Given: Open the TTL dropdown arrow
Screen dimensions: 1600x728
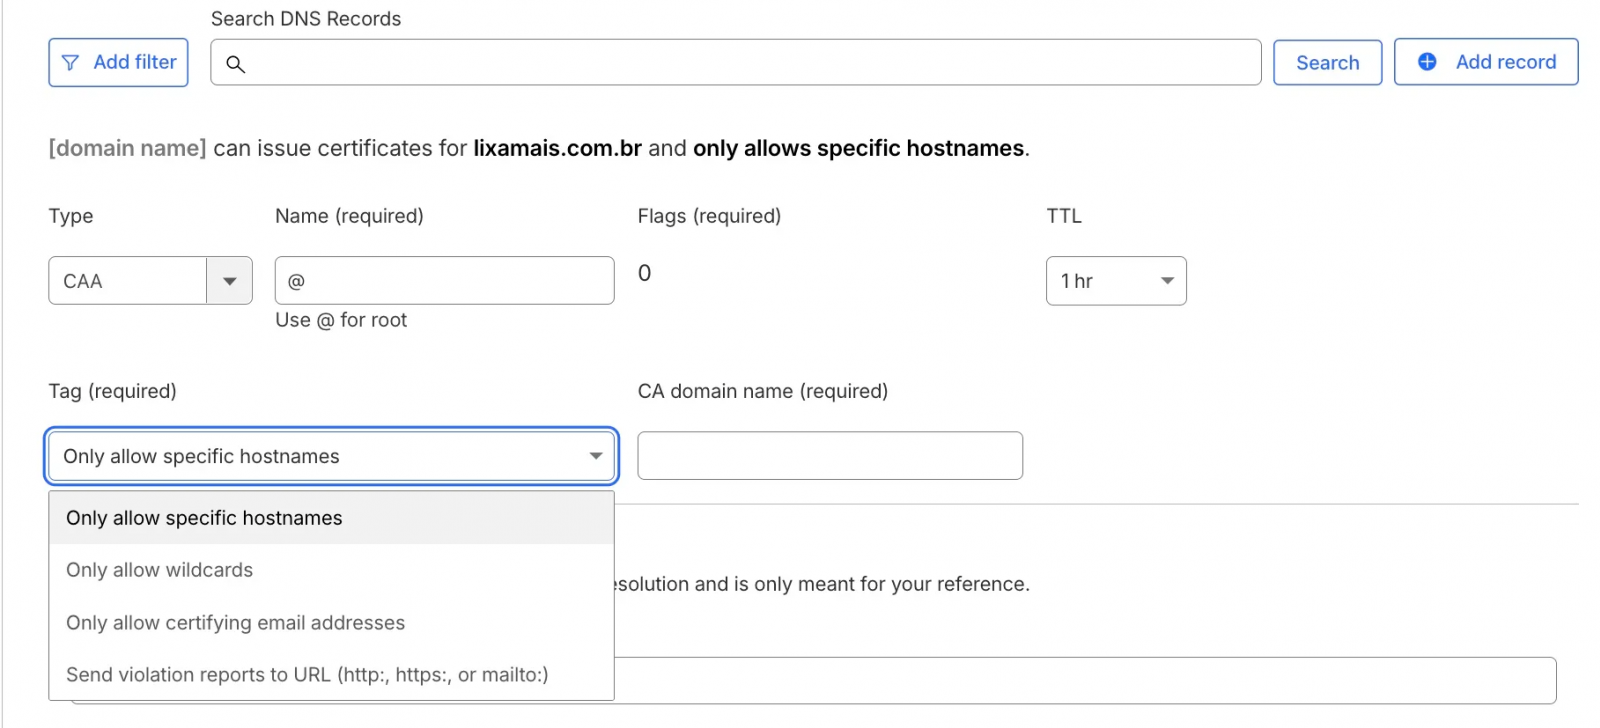Looking at the screenshot, I should point(1166,281).
